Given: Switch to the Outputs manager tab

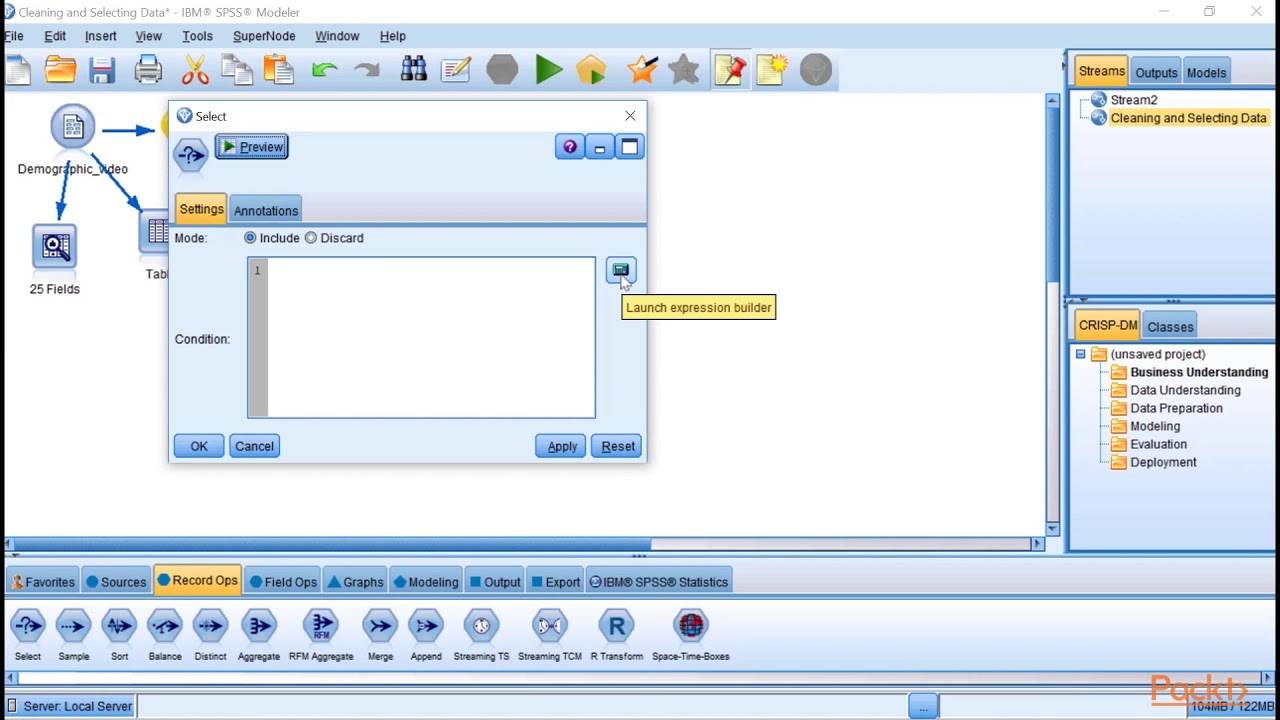Looking at the screenshot, I should coord(1156,73).
